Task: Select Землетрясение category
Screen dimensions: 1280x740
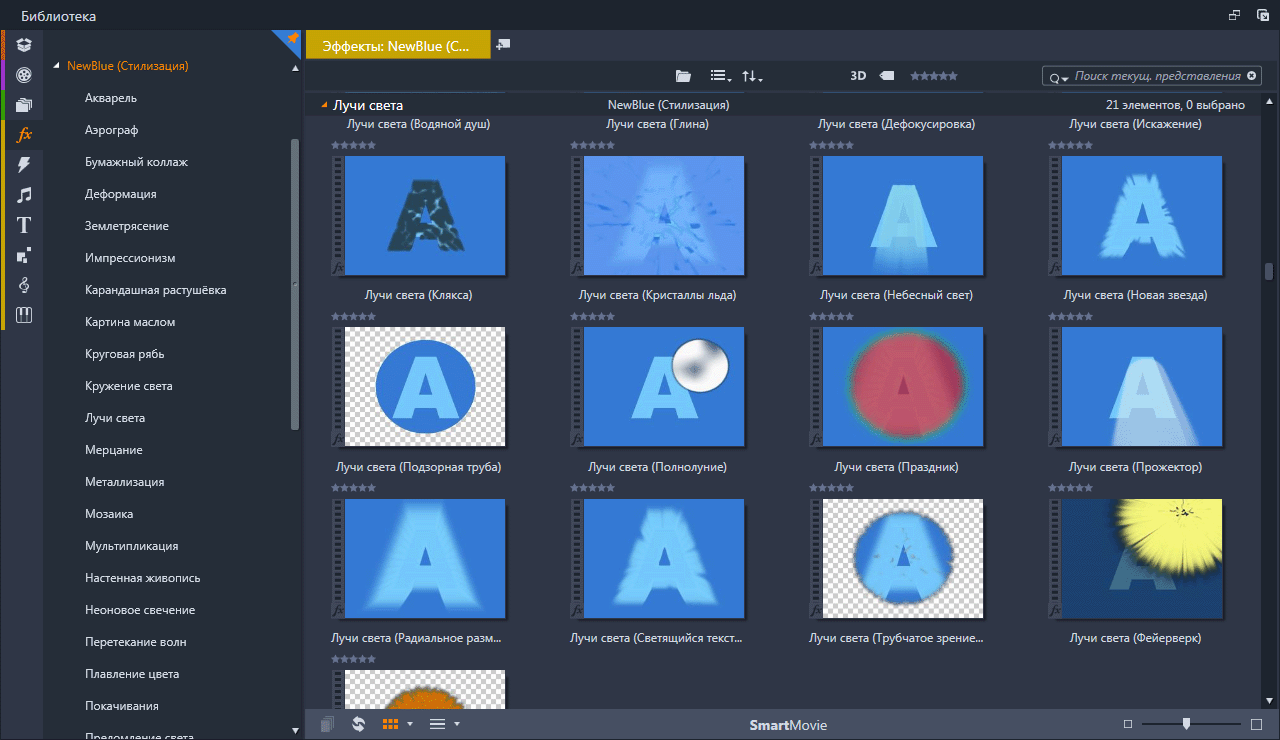Action: point(127,226)
